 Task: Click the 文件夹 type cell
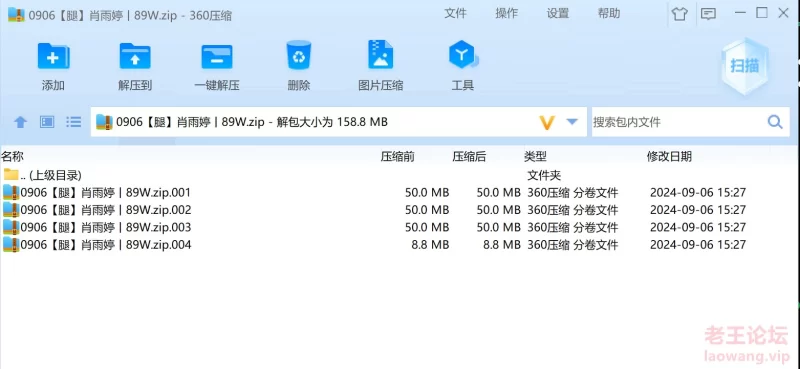point(544,176)
